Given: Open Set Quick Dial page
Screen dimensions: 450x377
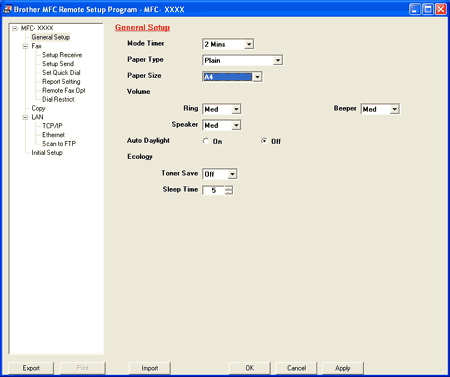Looking at the screenshot, I should 61,73.
